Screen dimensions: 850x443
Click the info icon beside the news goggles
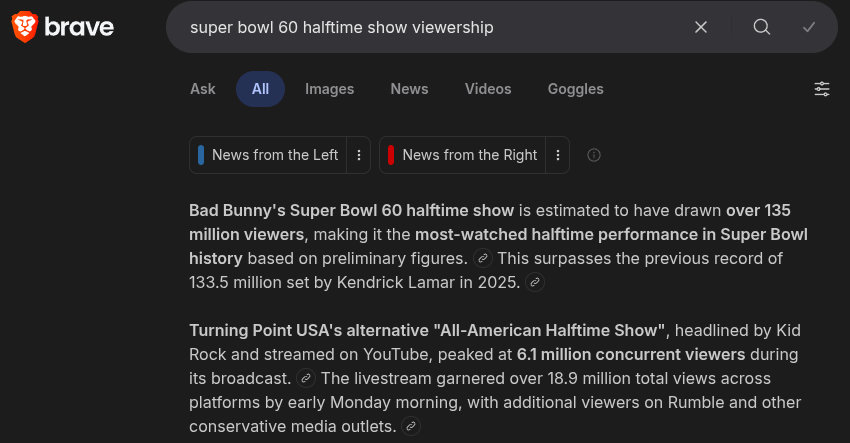pyautogui.click(x=594, y=155)
